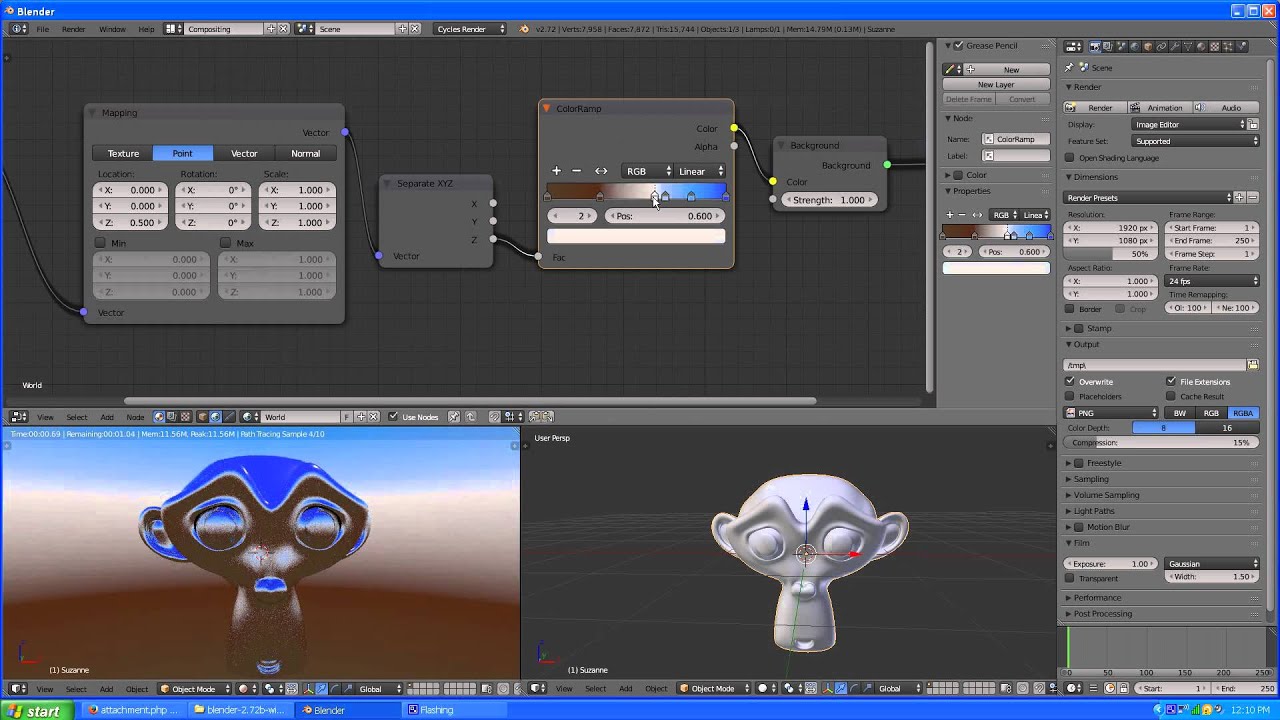Open the Object properties tab icon
Screen dimensions: 1280x720
(1148, 47)
